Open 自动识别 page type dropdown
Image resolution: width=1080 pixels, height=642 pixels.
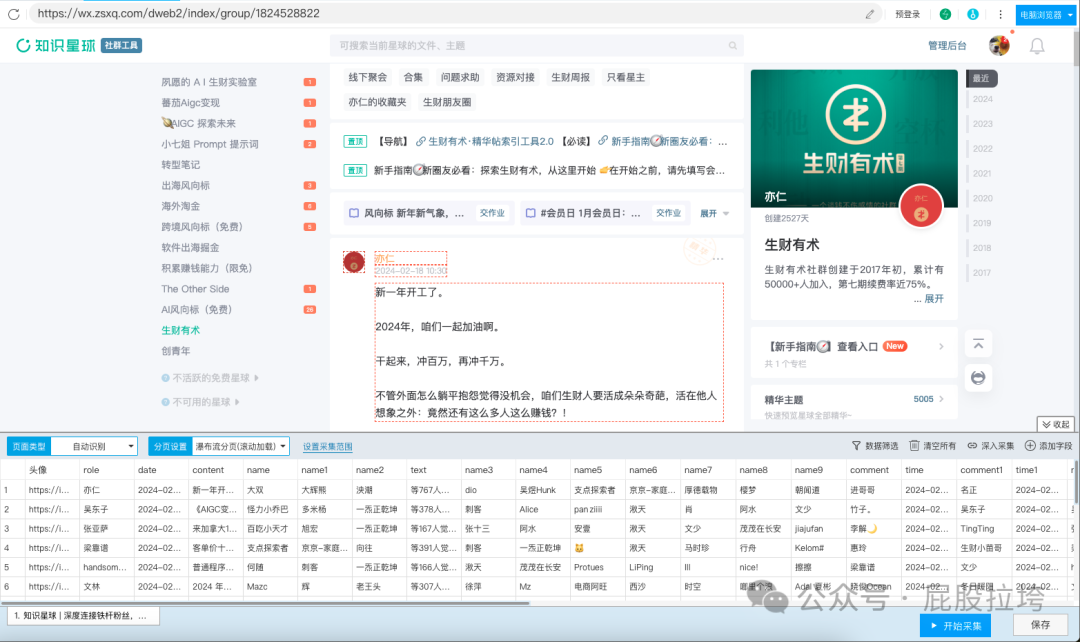pos(94,446)
